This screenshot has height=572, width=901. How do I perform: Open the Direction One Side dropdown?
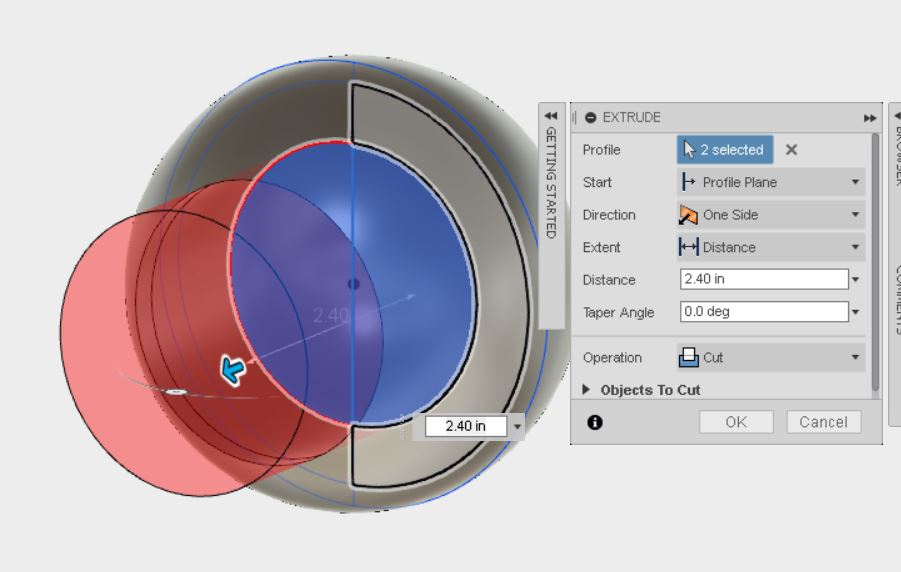click(x=771, y=215)
